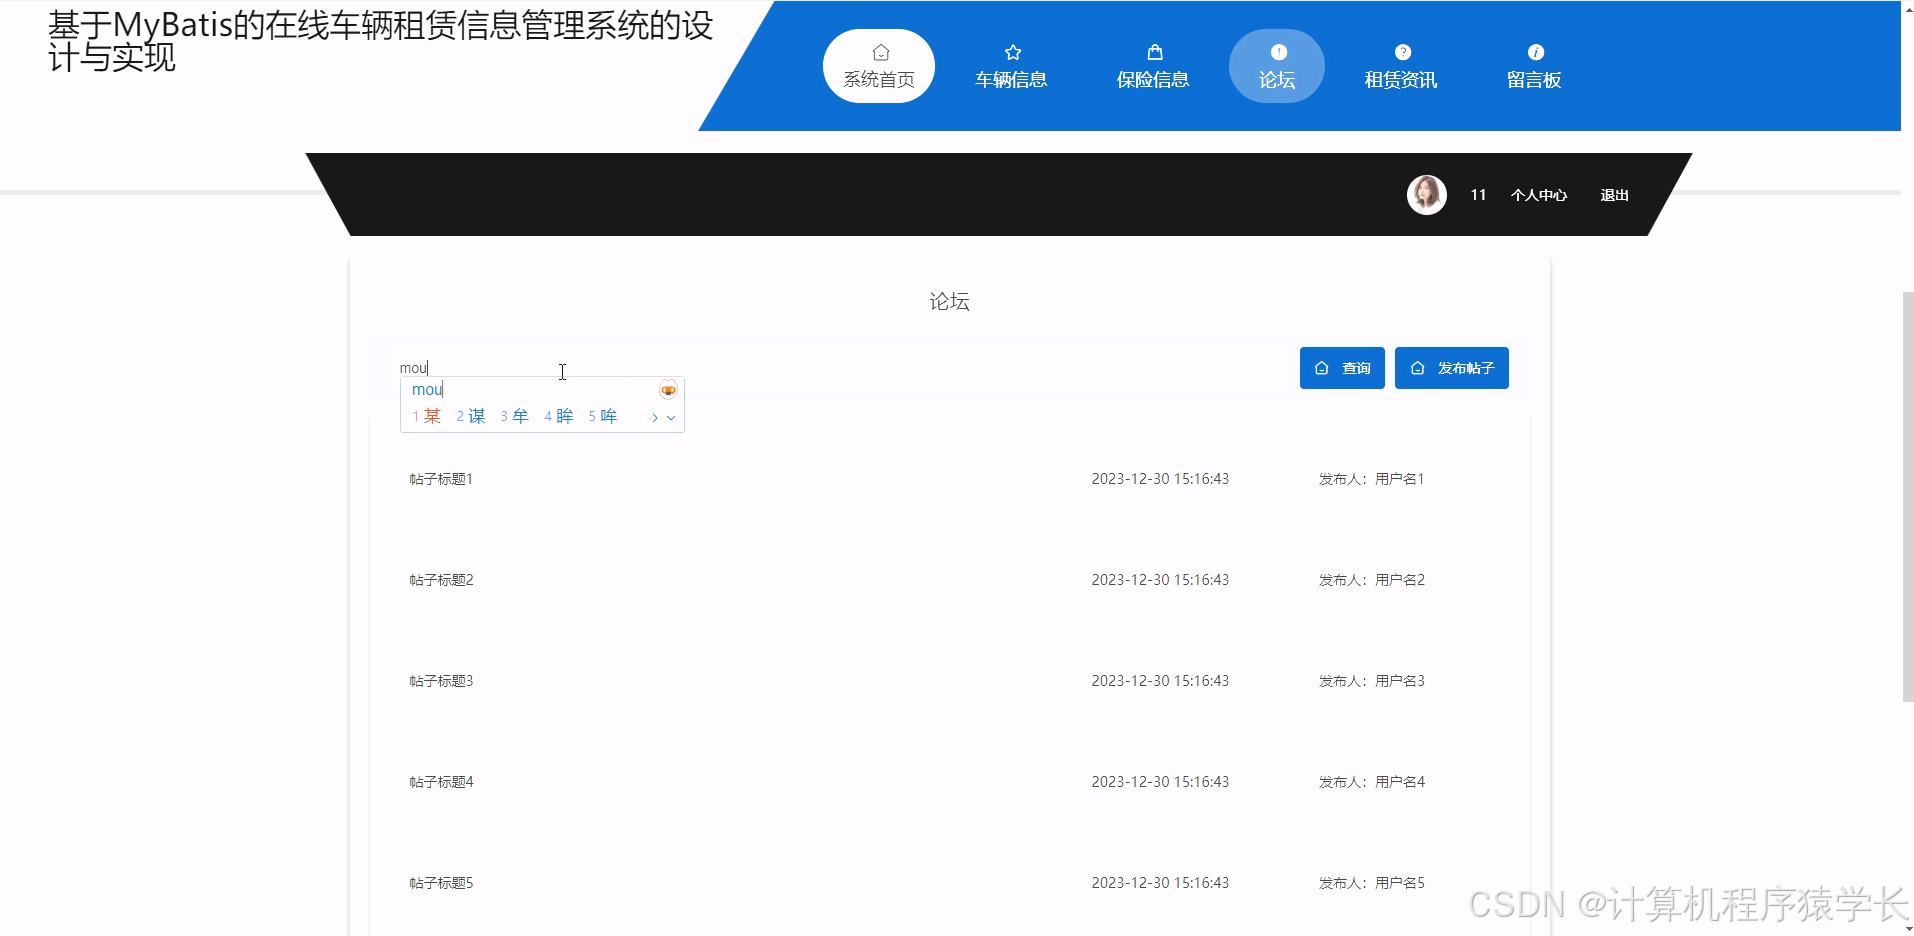1914x936 pixels.
Task: Click the info icon above 留言板
Action: 1535,52
